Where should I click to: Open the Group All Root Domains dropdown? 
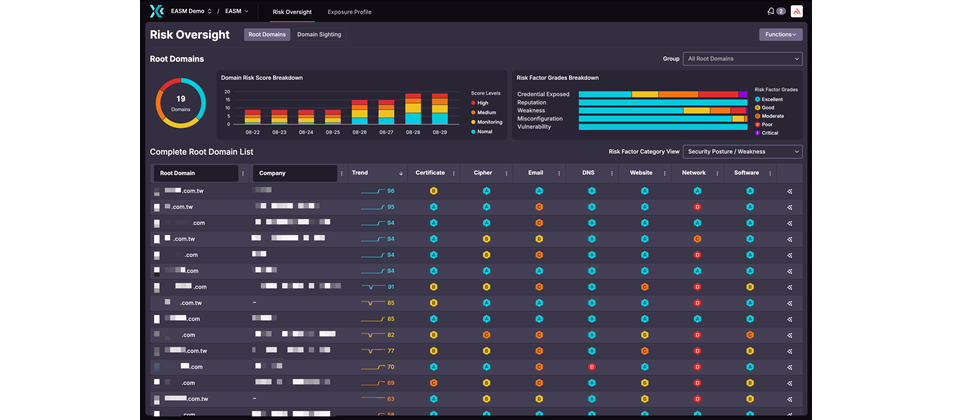point(741,59)
